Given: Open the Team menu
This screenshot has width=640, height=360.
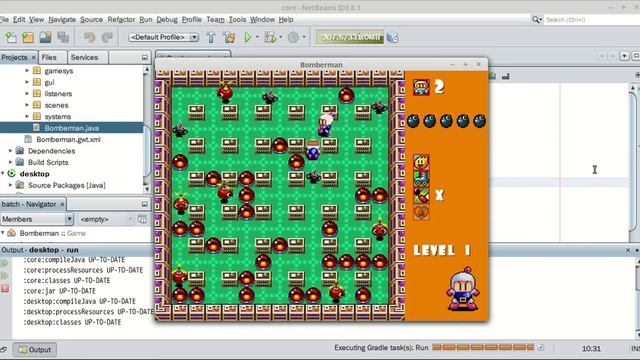Looking at the screenshot, I should tap(215, 20).
